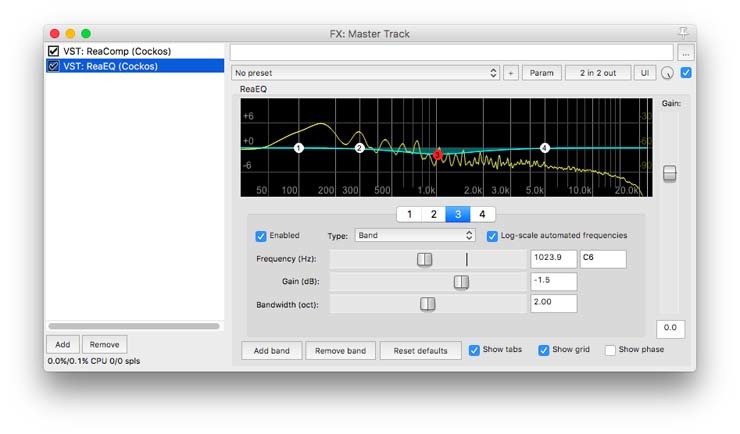This screenshot has height=434, width=740.
Task: Click the gain value field -1.5
Action: pos(554,282)
